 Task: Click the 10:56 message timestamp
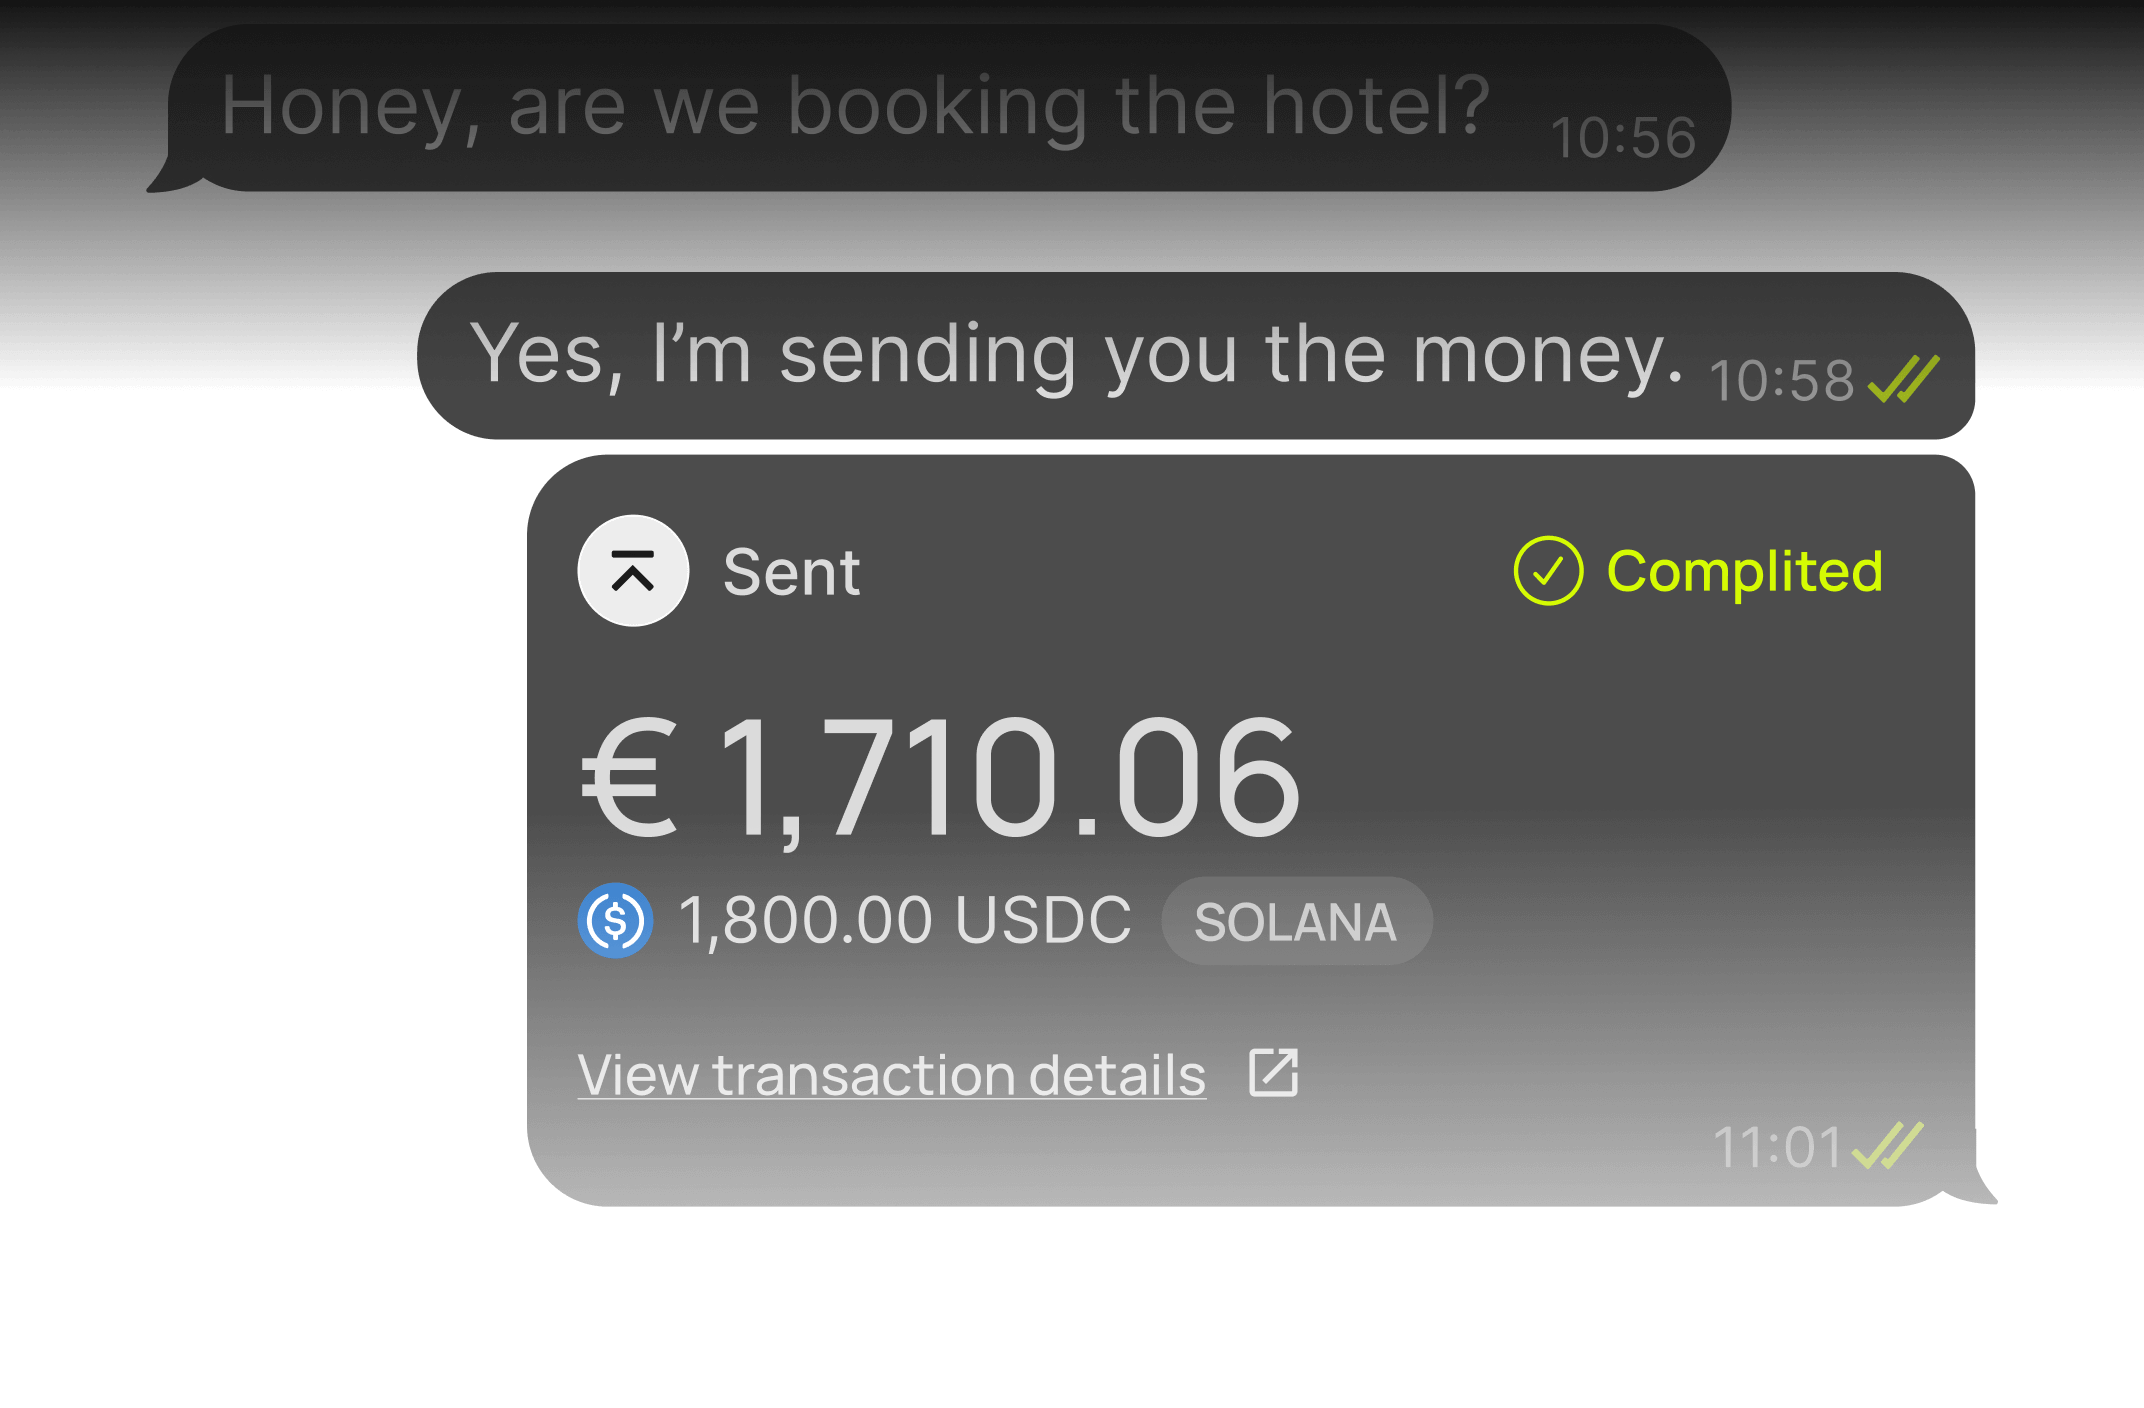point(1623,138)
